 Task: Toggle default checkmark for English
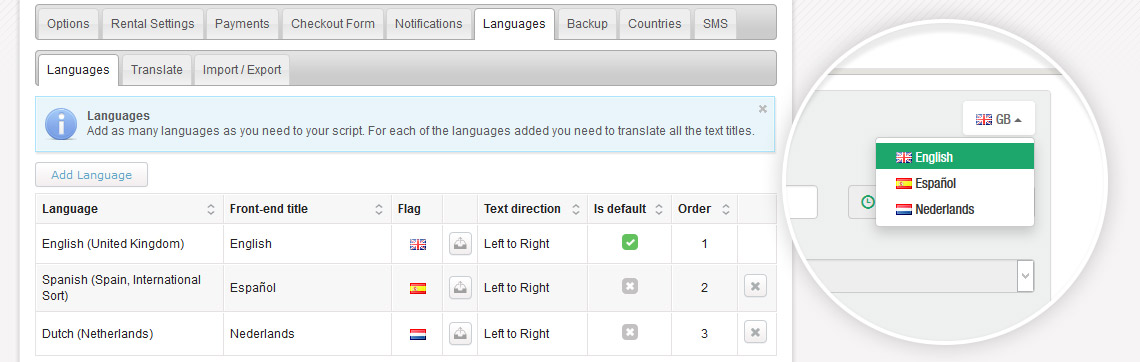tap(630, 242)
